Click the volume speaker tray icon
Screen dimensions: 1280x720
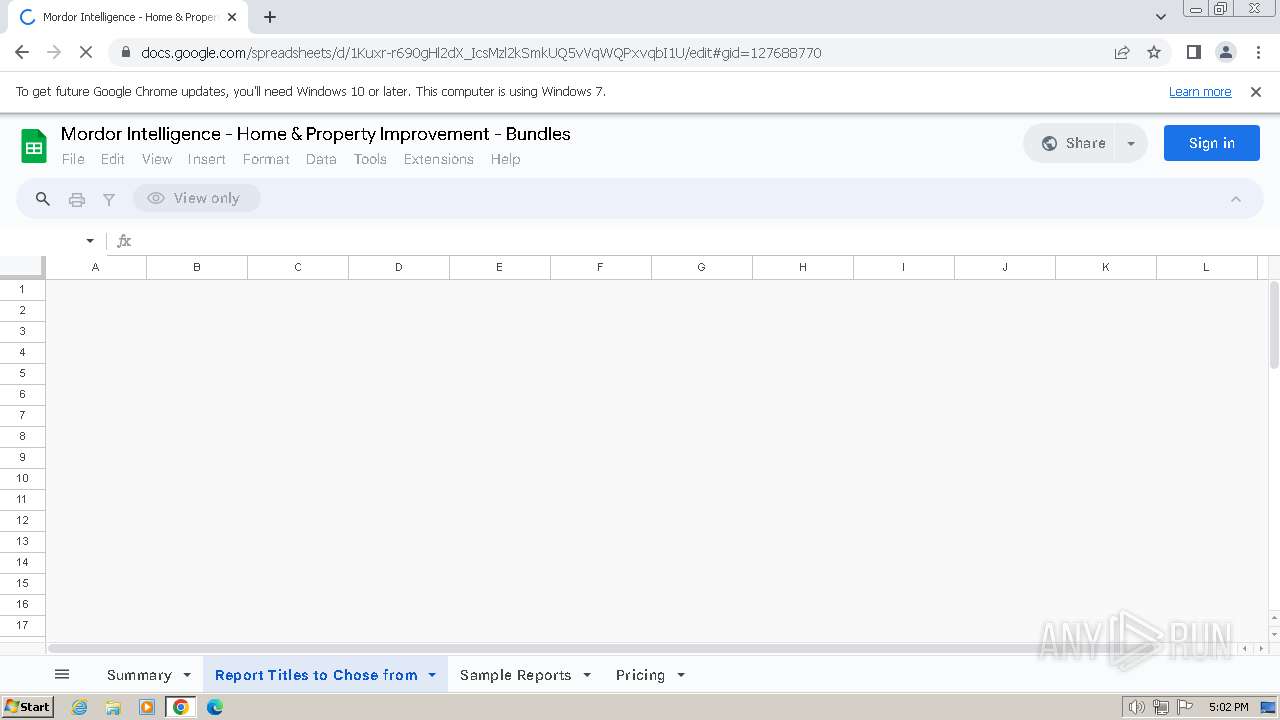point(1136,707)
